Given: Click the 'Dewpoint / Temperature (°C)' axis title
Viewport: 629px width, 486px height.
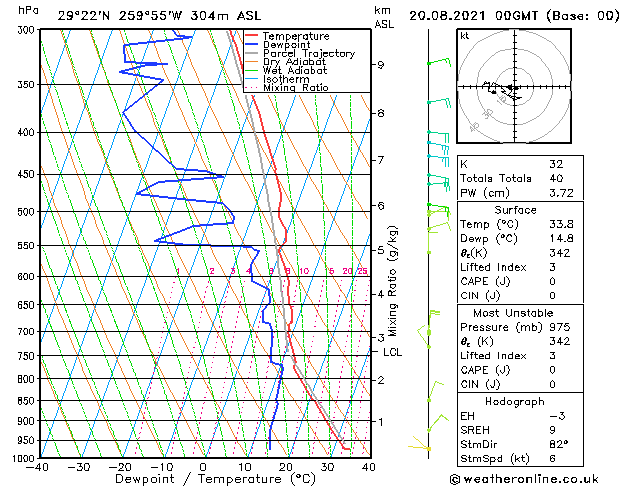Looking at the screenshot, I should [215, 479].
